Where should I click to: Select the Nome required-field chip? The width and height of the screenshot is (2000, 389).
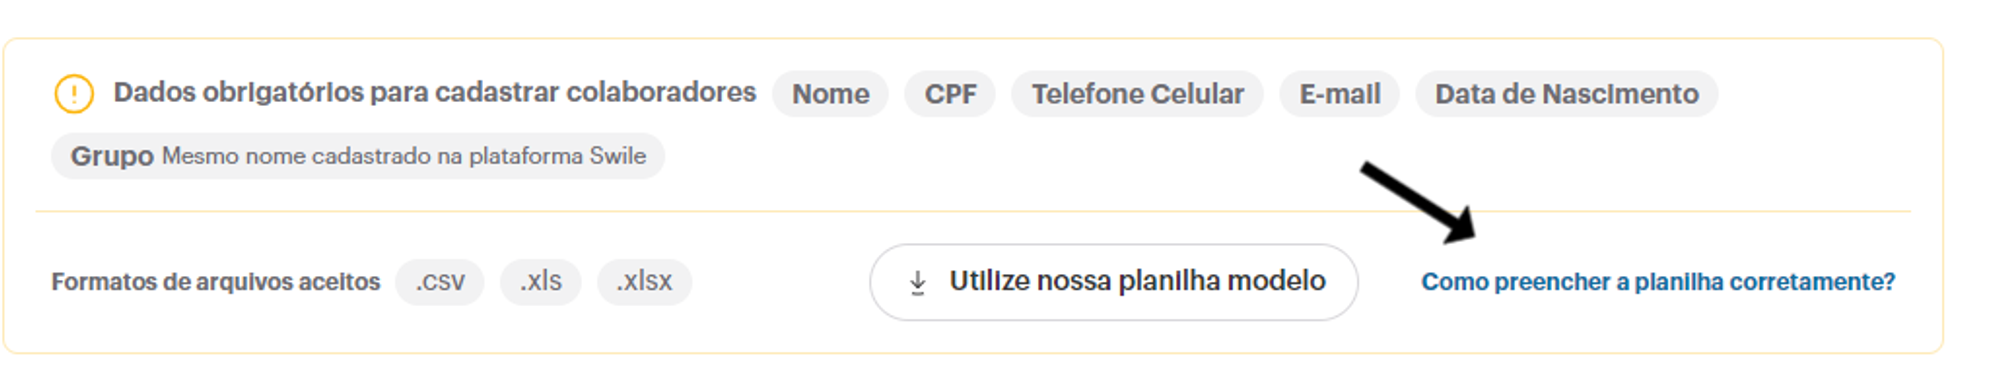(x=830, y=94)
